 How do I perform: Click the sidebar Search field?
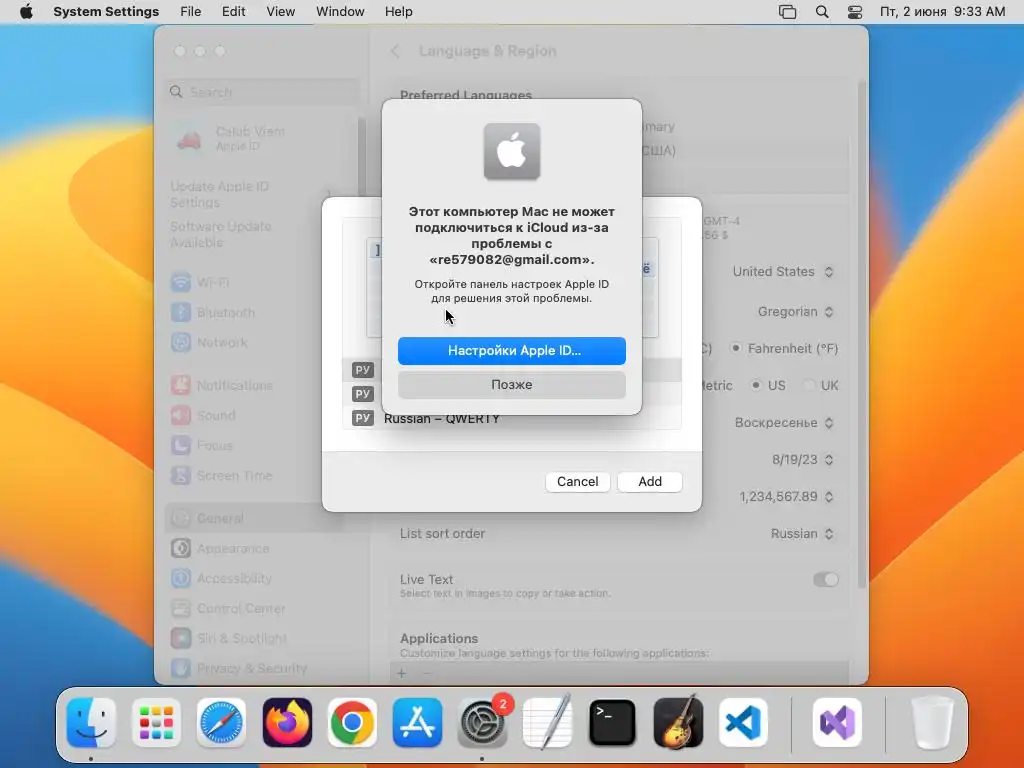[261, 92]
